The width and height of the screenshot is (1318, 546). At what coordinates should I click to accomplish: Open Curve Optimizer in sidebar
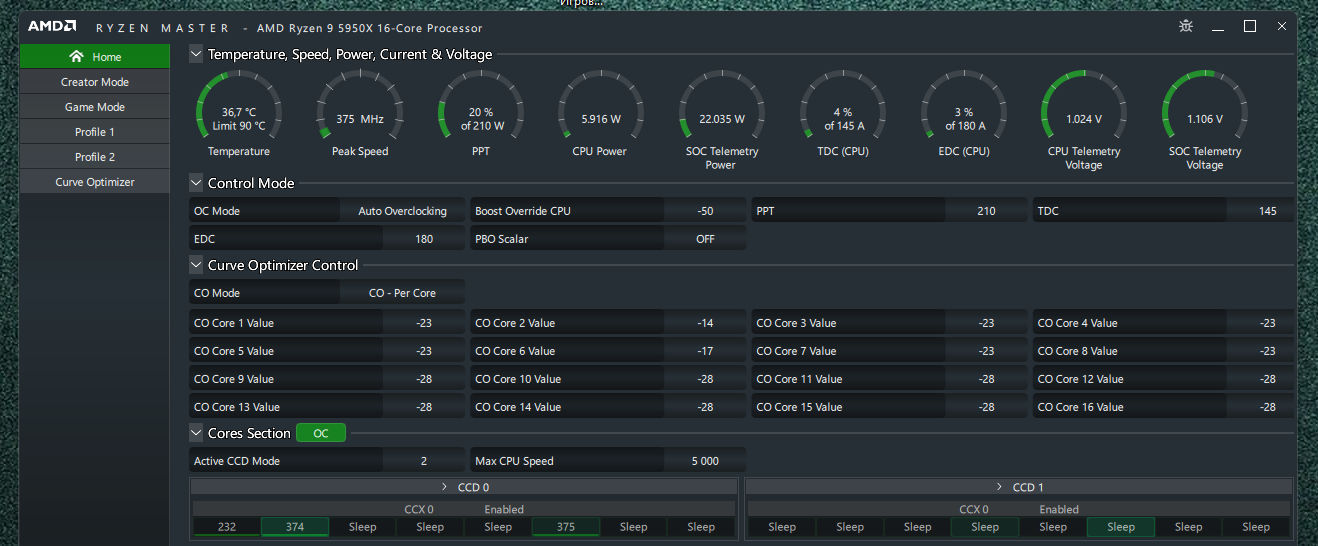pyautogui.click(x=95, y=182)
